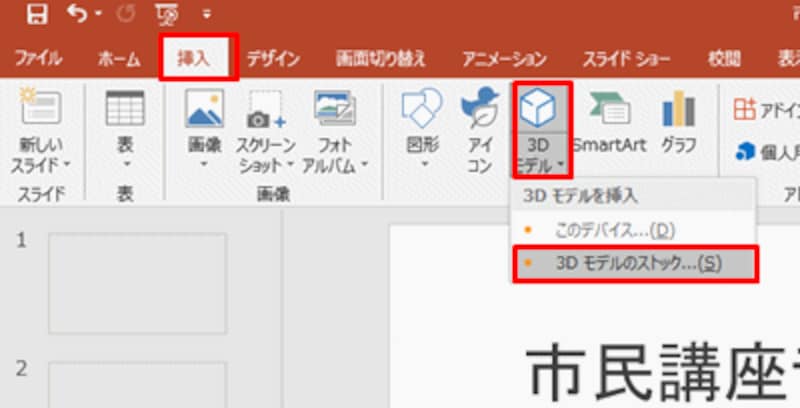Click the スクリーンショット camera icon
The height and width of the screenshot is (408, 800).
pyautogui.click(x=266, y=109)
